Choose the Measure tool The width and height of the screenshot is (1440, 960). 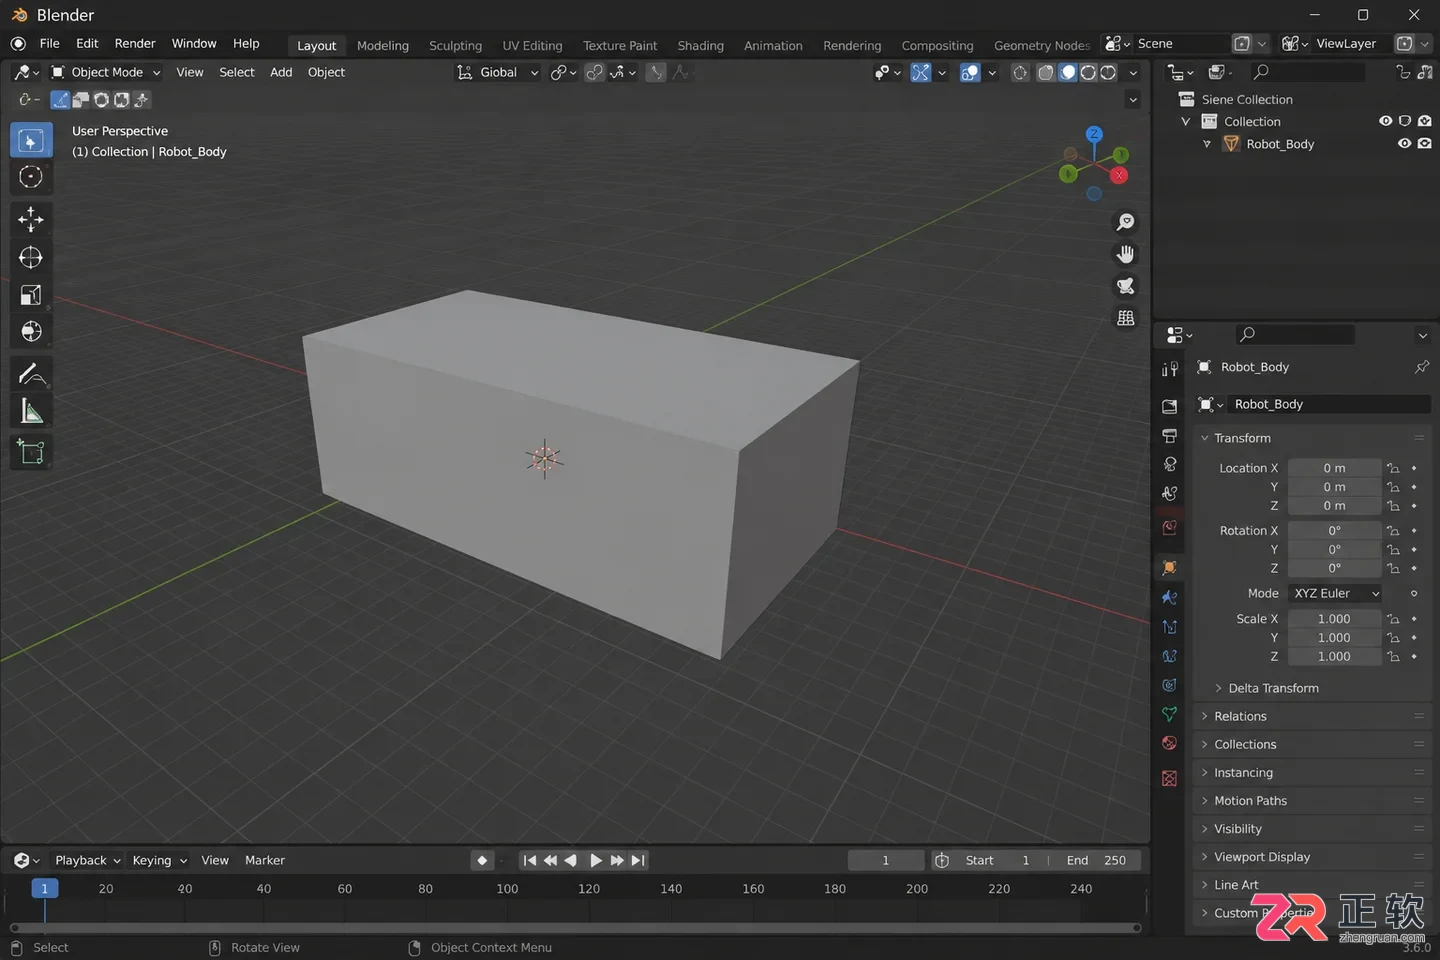click(31, 411)
